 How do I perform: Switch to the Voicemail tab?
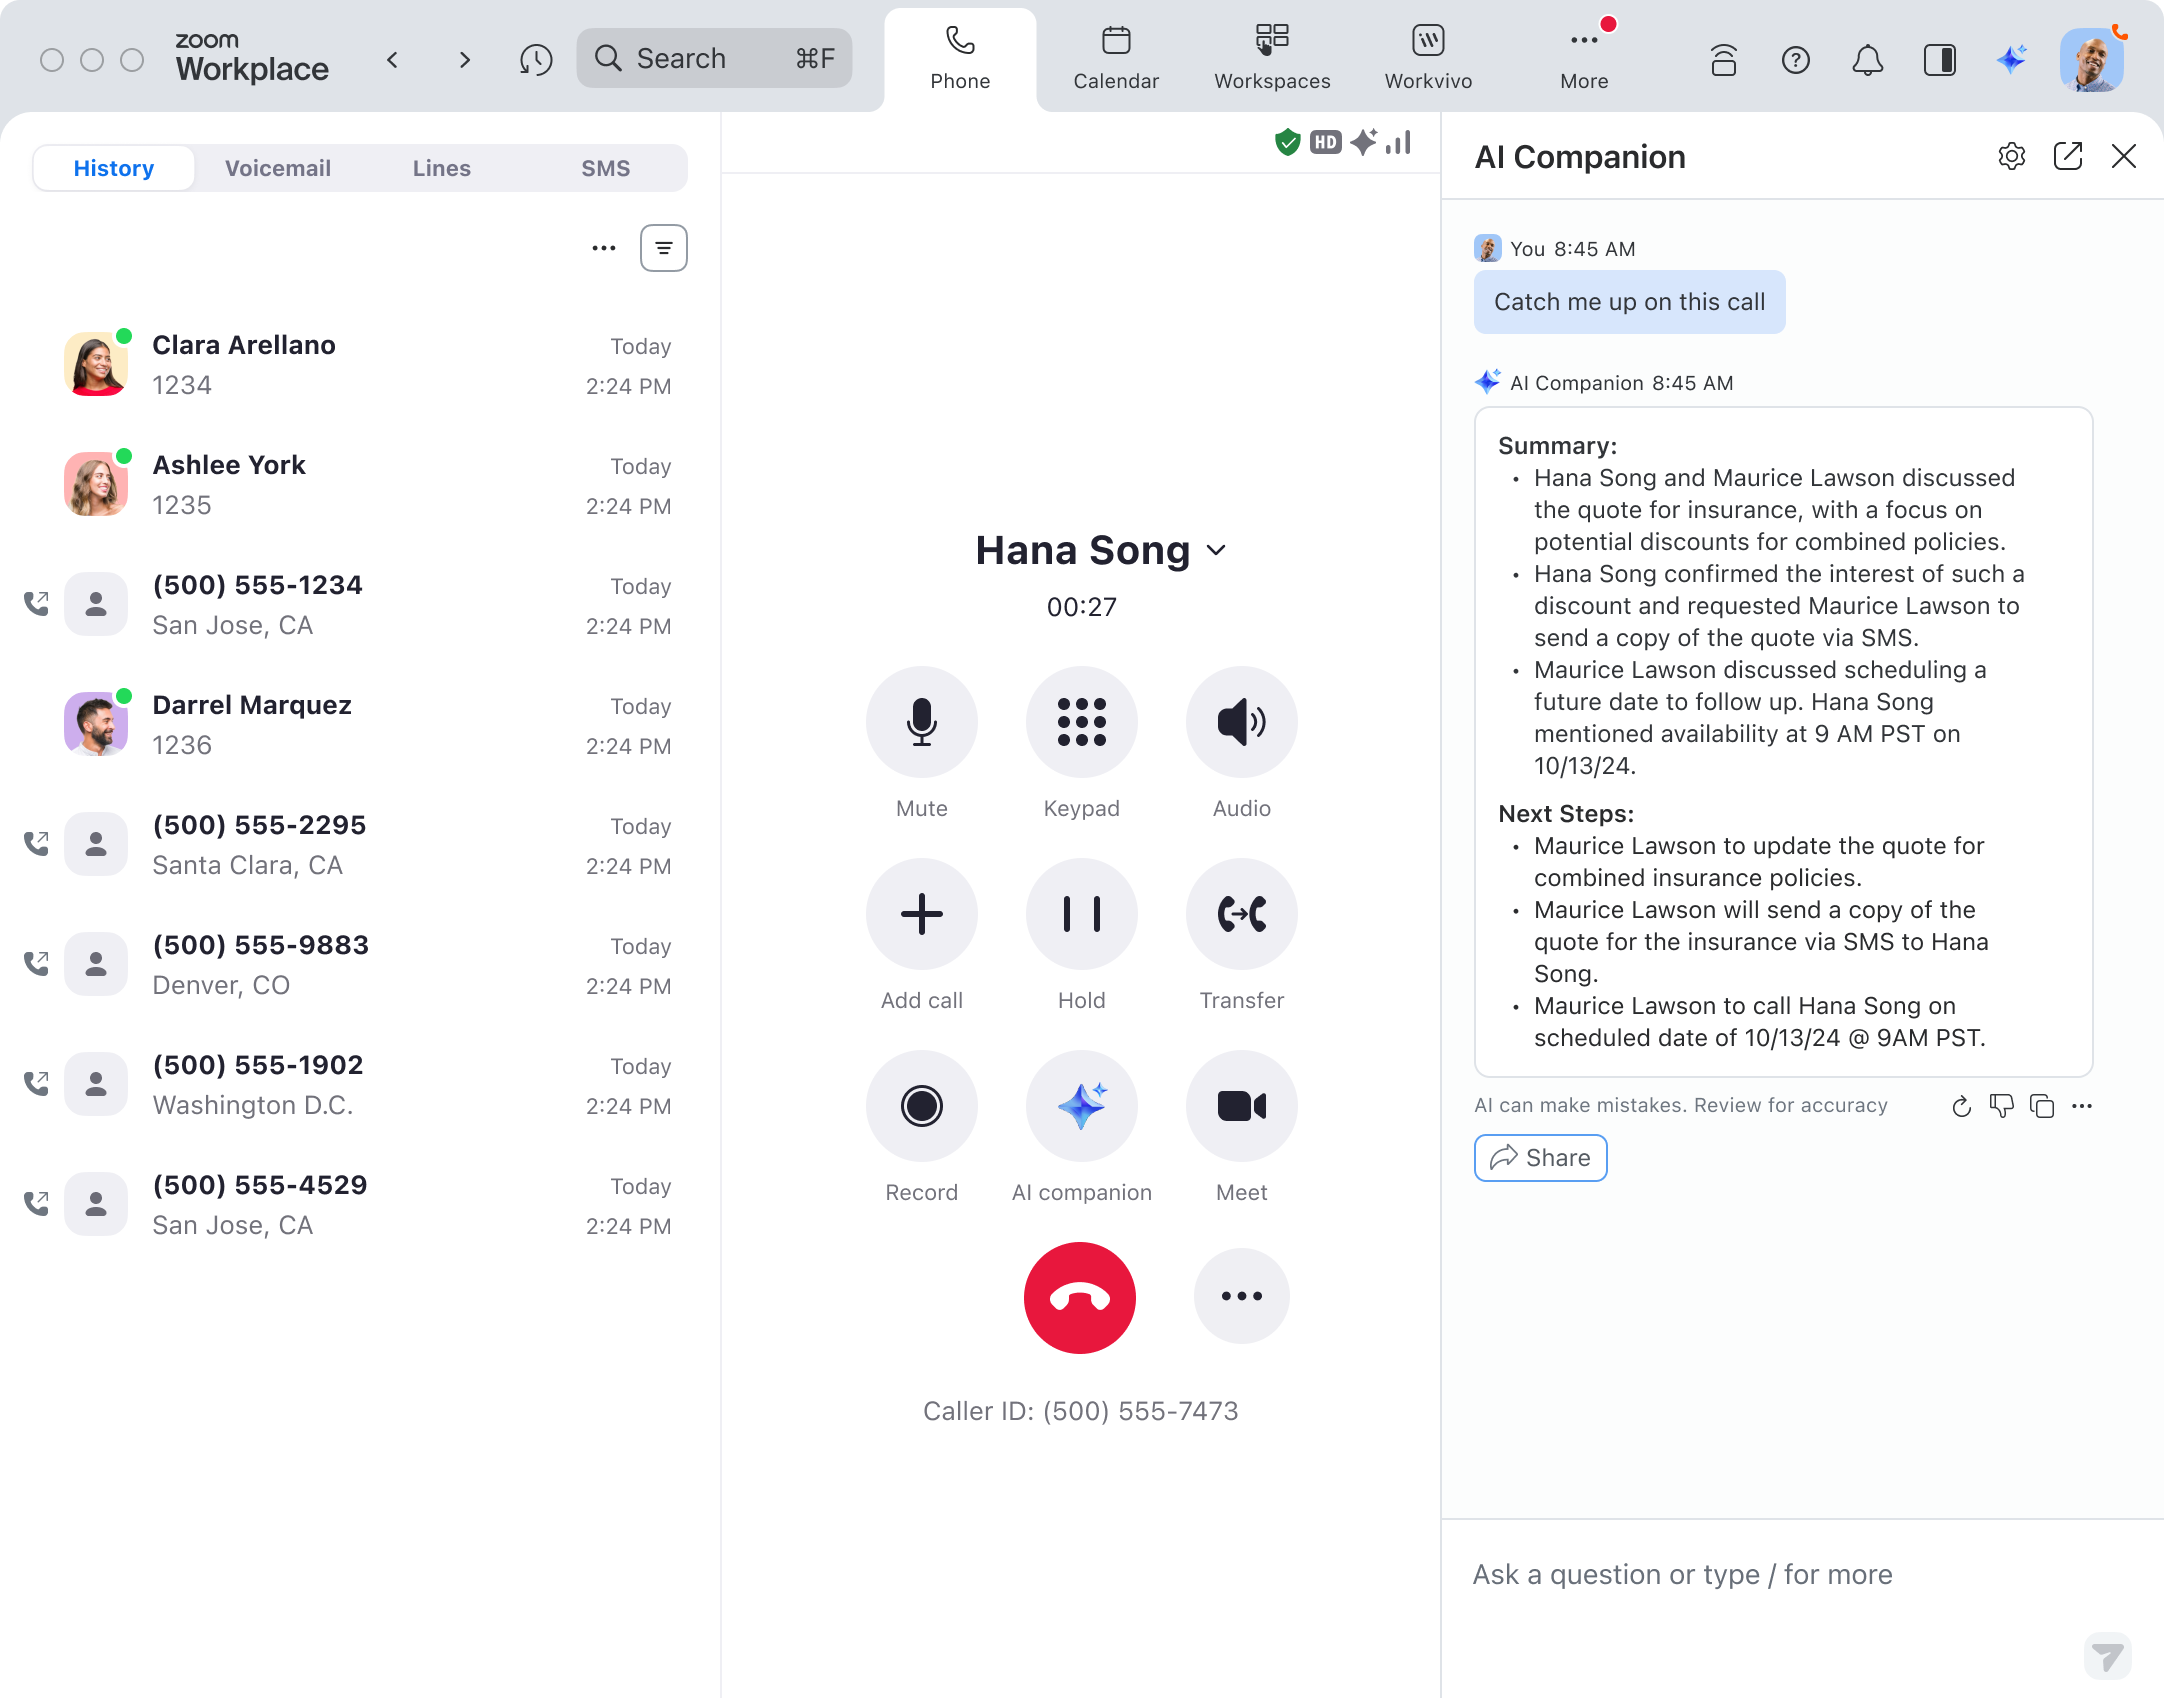point(277,168)
